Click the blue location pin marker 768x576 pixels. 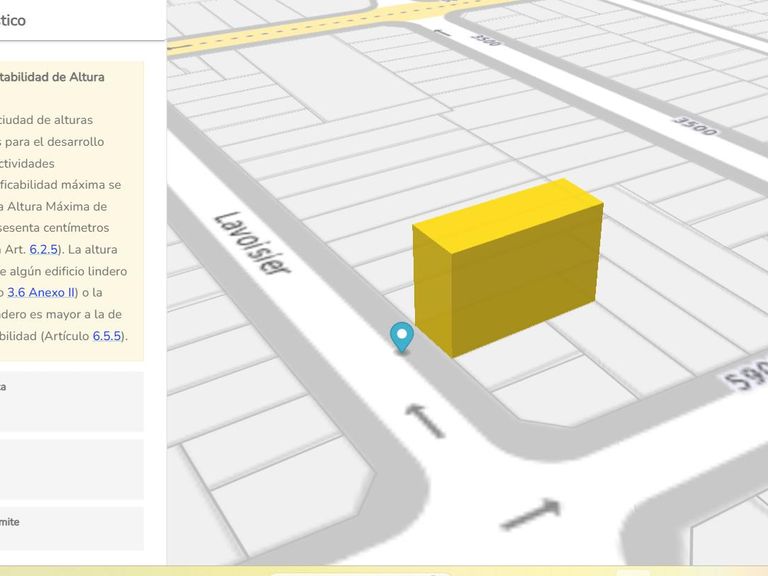coord(402,337)
